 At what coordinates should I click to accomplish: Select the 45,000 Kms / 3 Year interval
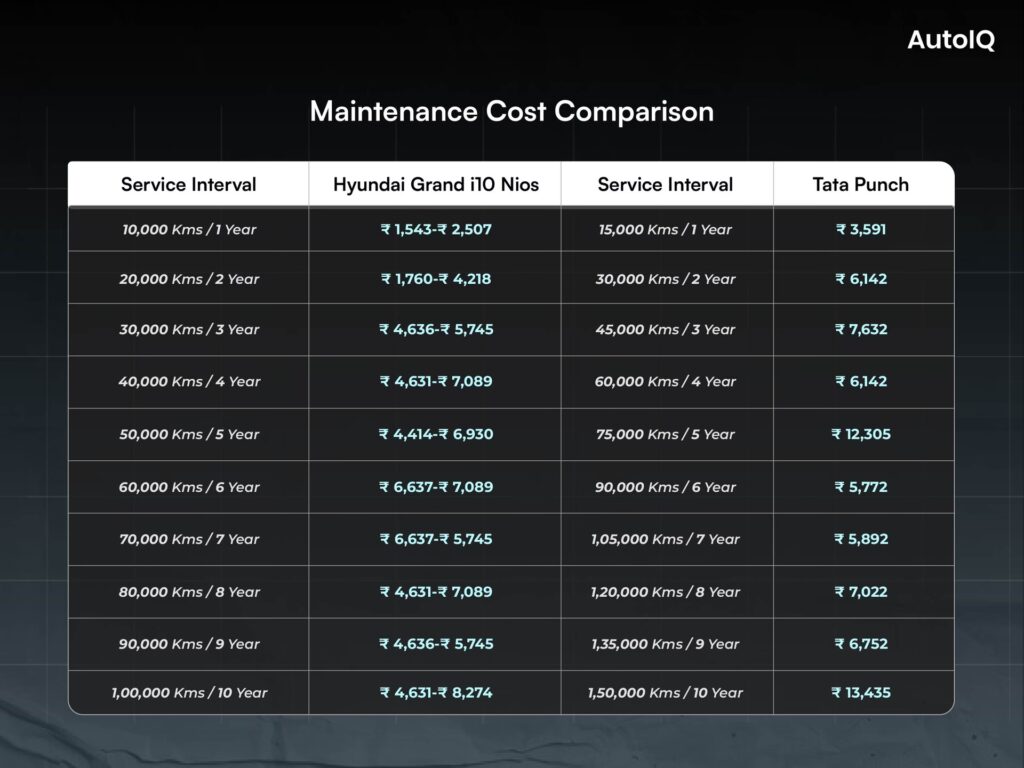pyautogui.click(x=665, y=329)
